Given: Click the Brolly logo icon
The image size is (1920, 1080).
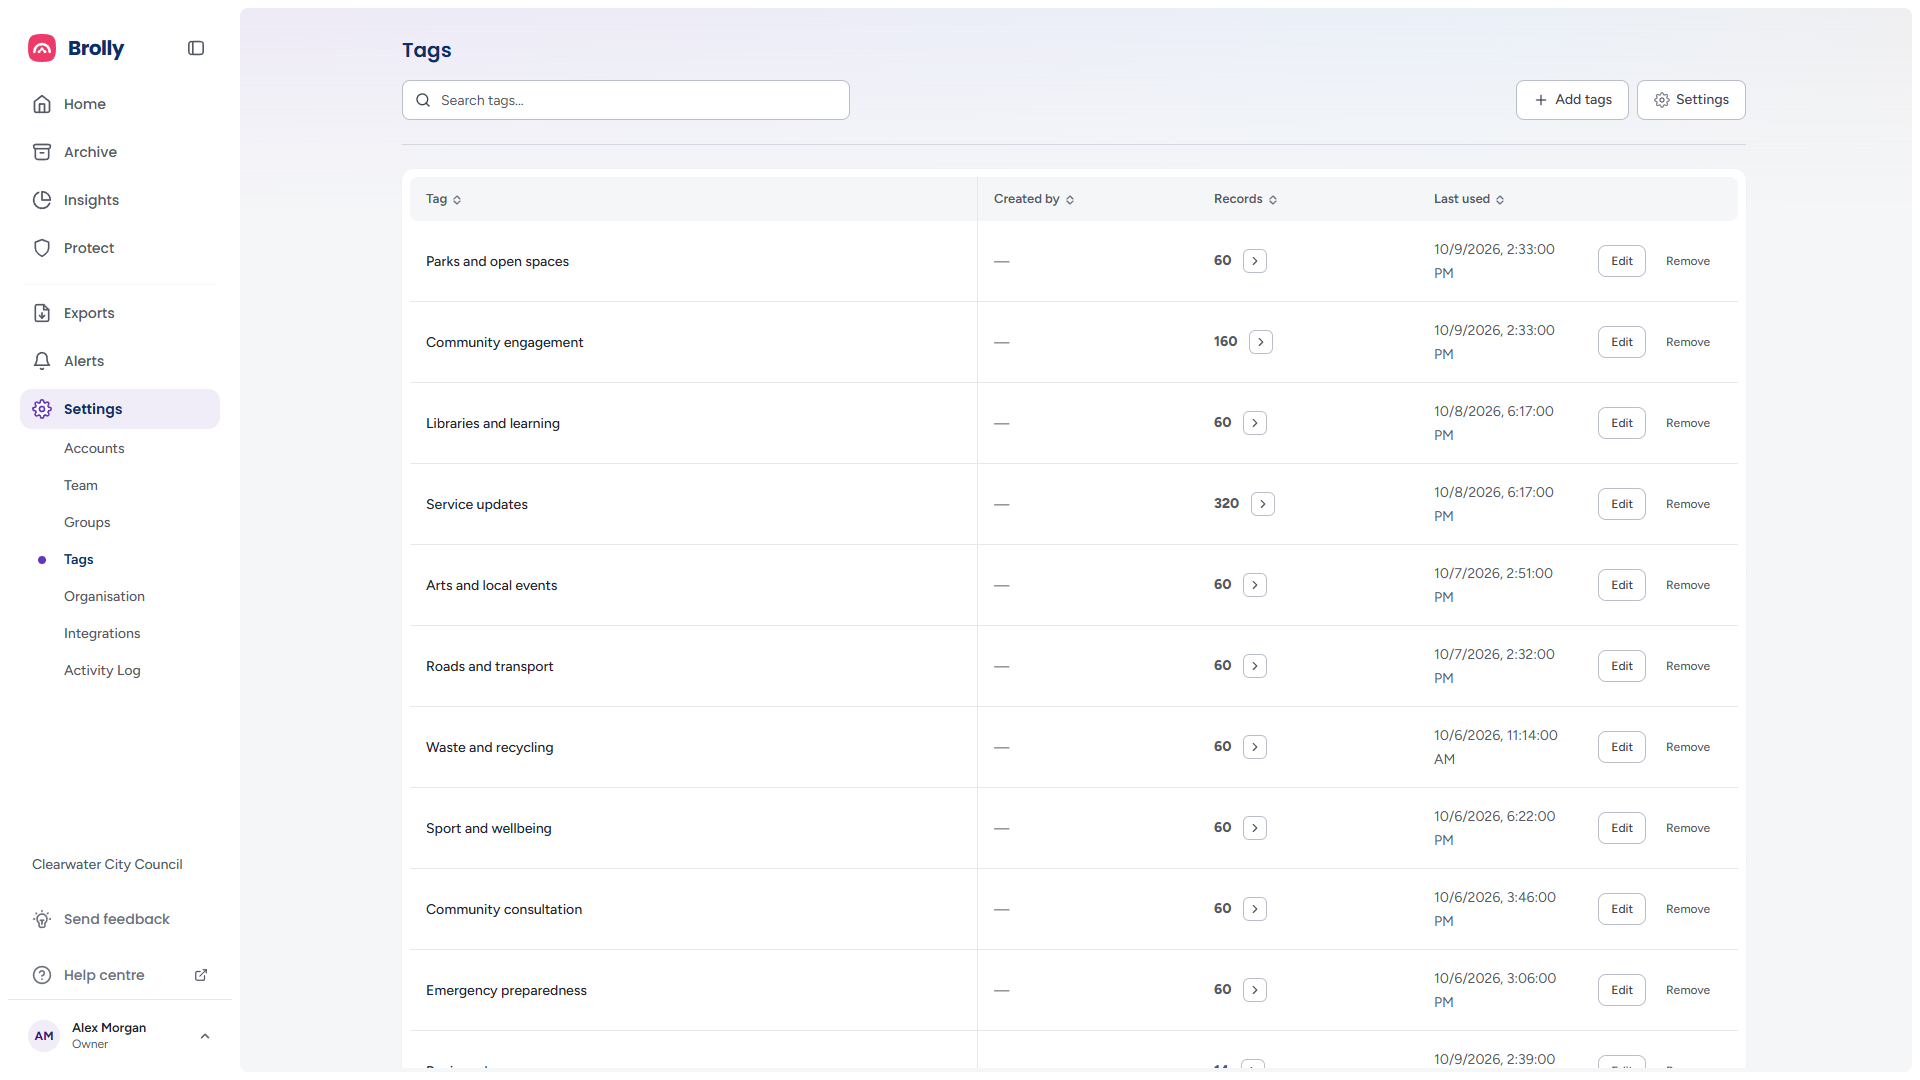Looking at the screenshot, I should [x=42, y=48].
